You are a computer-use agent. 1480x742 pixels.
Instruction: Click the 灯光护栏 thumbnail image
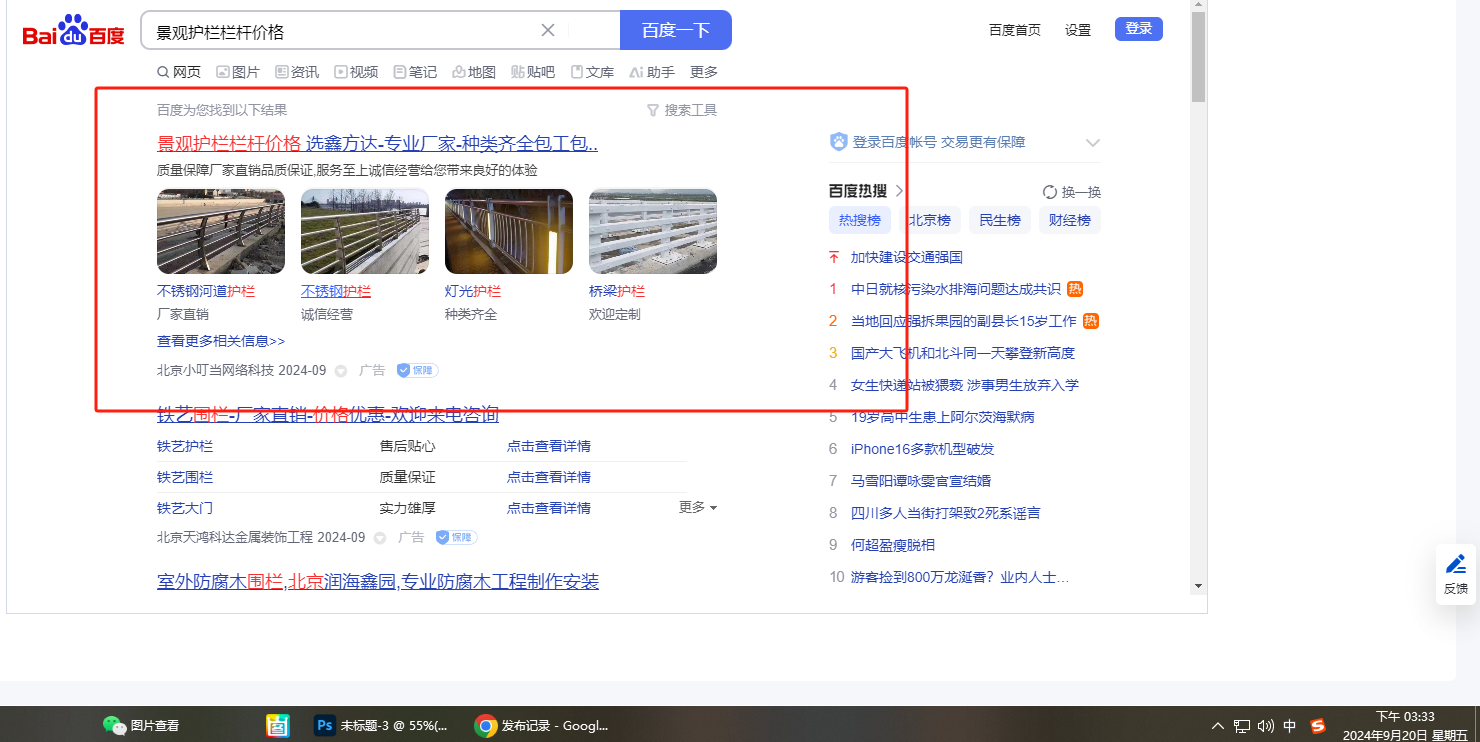tap(509, 232)
